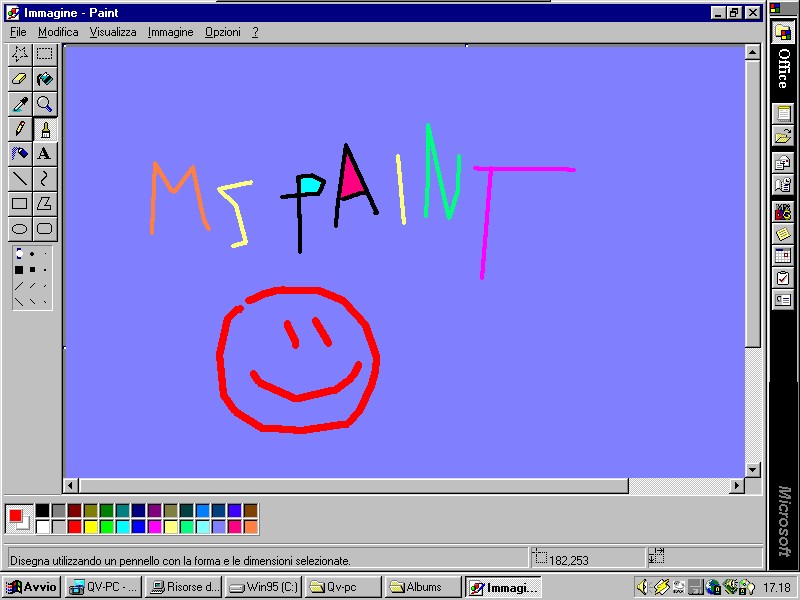
Task: Choose the medium round brush tip
Action: click(x=32, y=254)
